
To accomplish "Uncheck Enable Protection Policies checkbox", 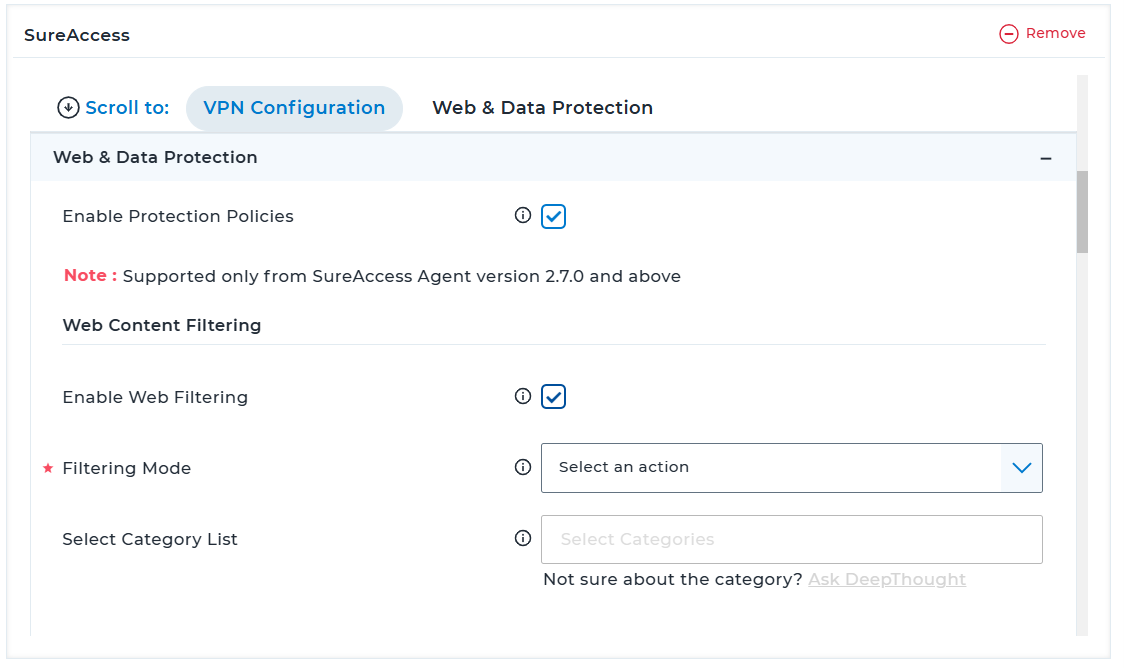I will pos(553,216).
